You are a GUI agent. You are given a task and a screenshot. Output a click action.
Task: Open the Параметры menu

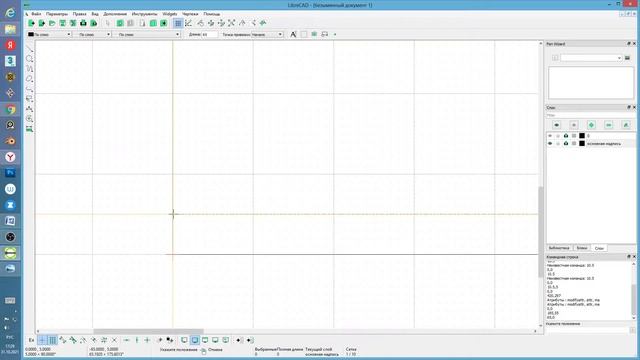pyautogui.click(x=57, y=14)
